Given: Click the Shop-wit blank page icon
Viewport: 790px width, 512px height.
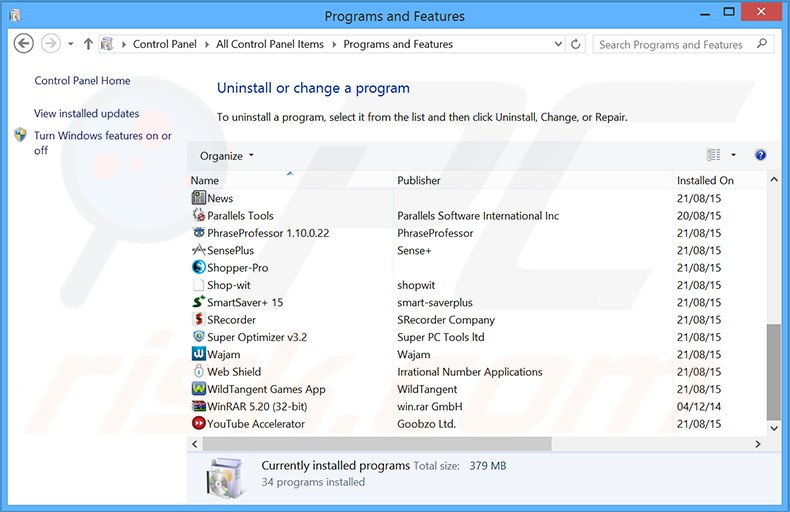Looking at the screenshot, I should (x=199, y=285).
